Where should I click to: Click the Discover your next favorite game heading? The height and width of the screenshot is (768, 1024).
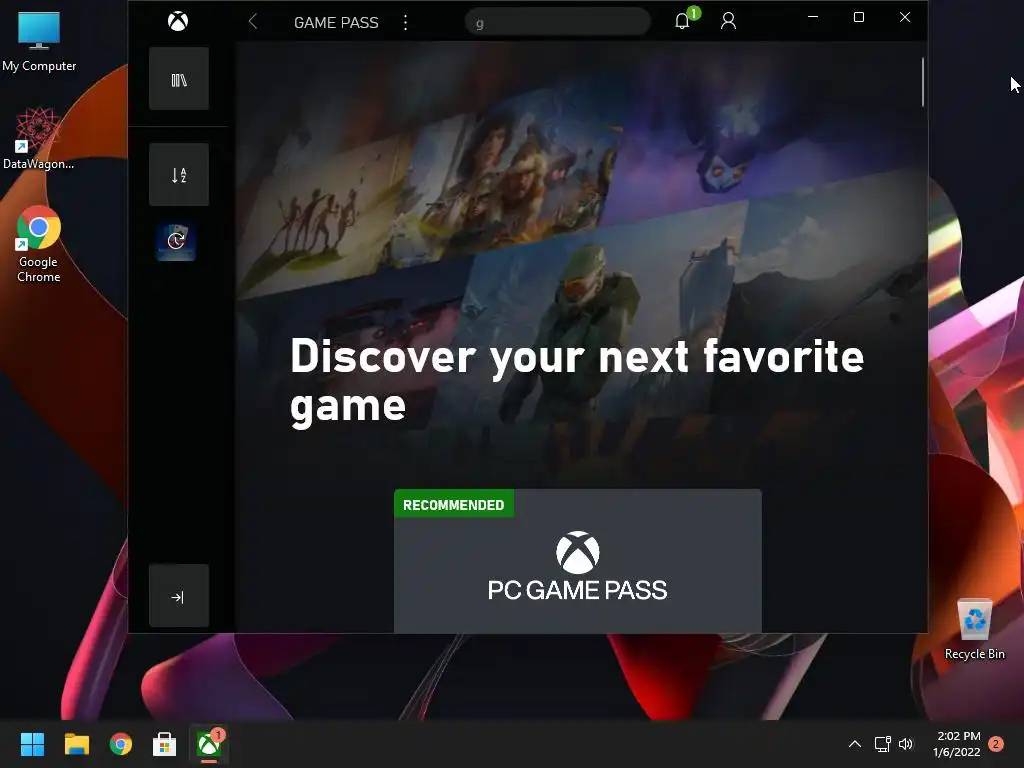pos(577,381)
